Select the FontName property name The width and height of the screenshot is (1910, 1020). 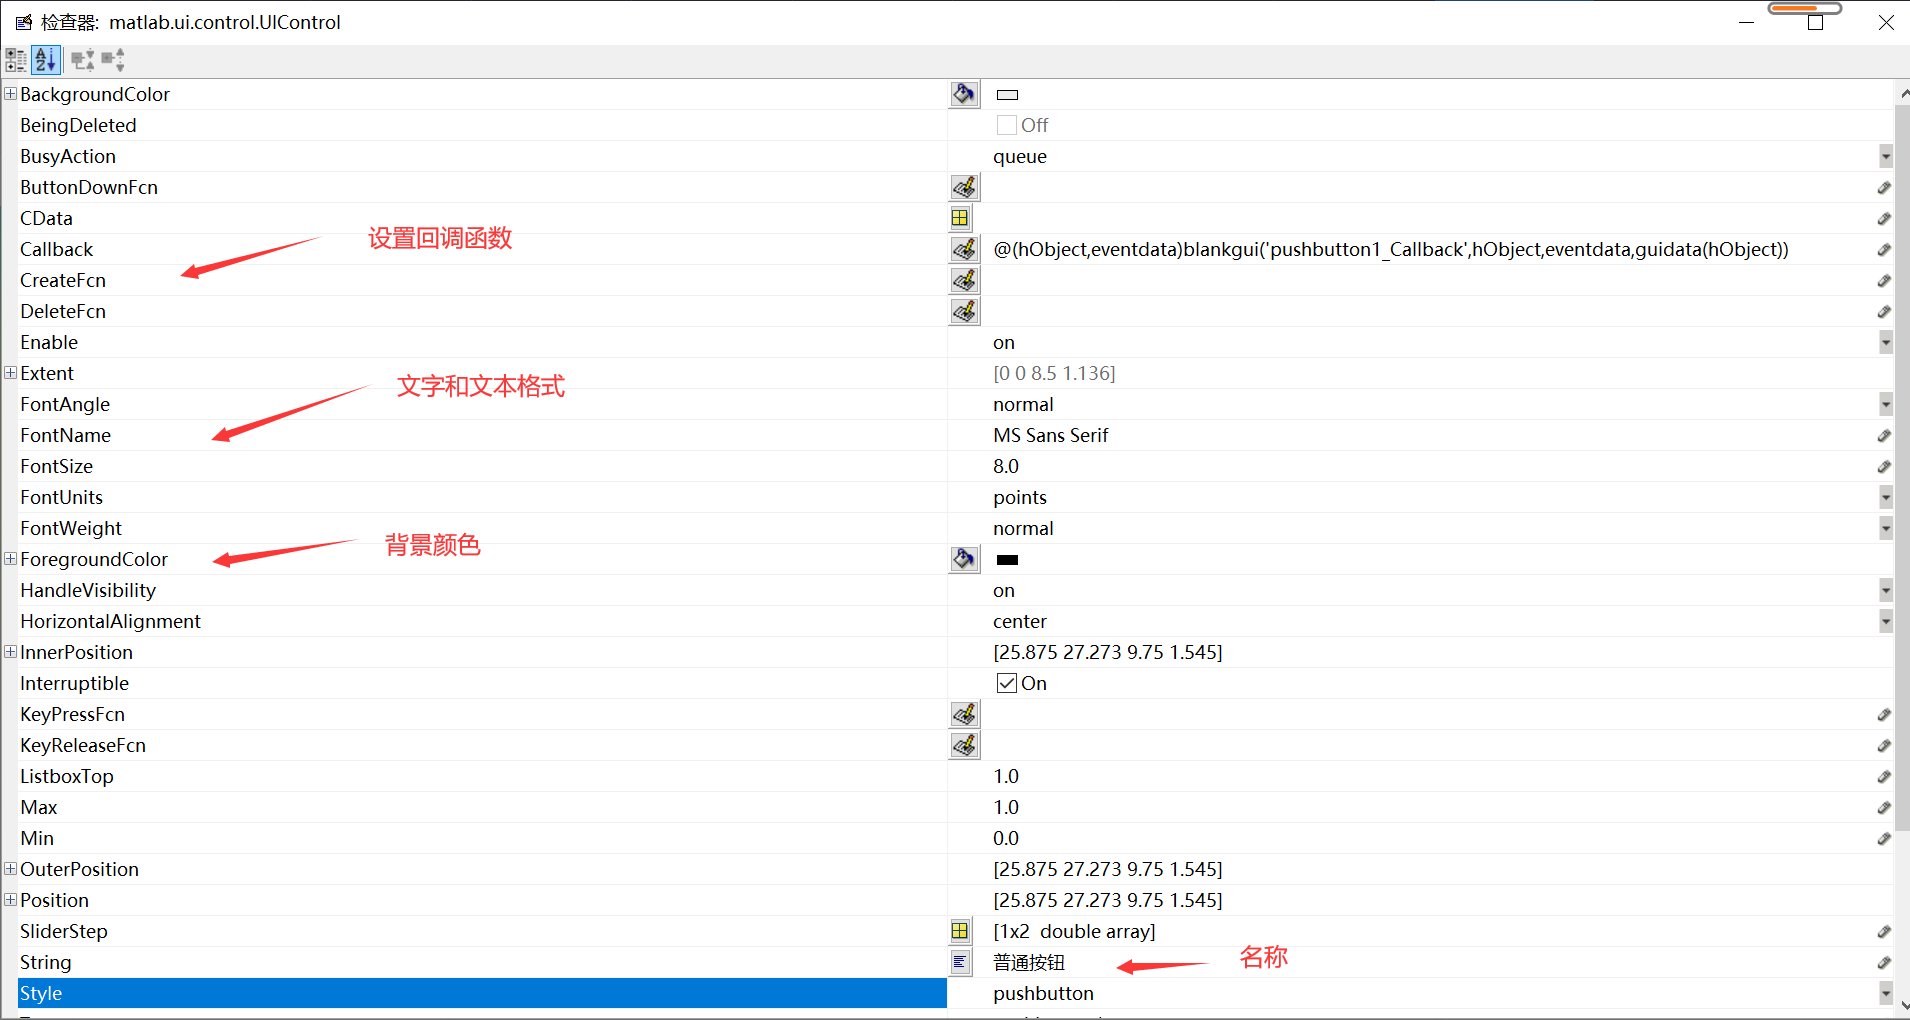pos(65,435)
